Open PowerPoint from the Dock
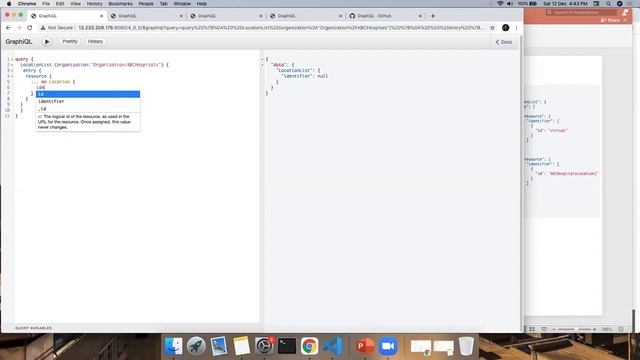The height and width of the screenshot is (360, 640). pyautogui.click(x=364, y=346)
